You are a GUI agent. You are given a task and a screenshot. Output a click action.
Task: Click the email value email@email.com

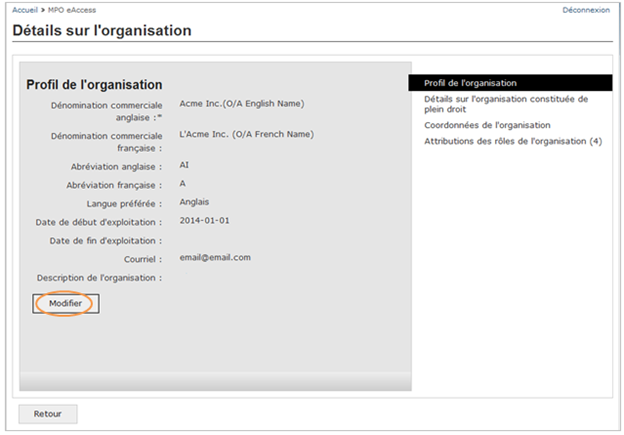pyautogui.click(x=215, y=257)
